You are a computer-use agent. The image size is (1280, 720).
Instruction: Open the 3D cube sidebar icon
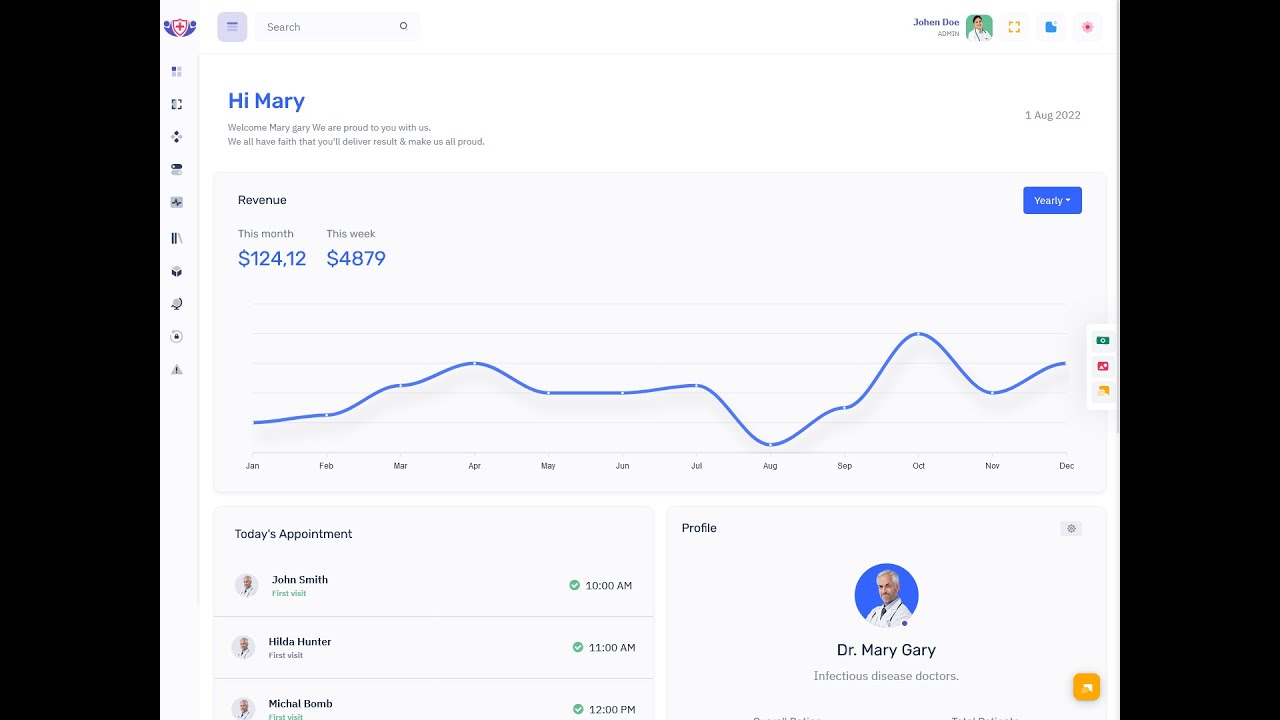tap(177, 271)
